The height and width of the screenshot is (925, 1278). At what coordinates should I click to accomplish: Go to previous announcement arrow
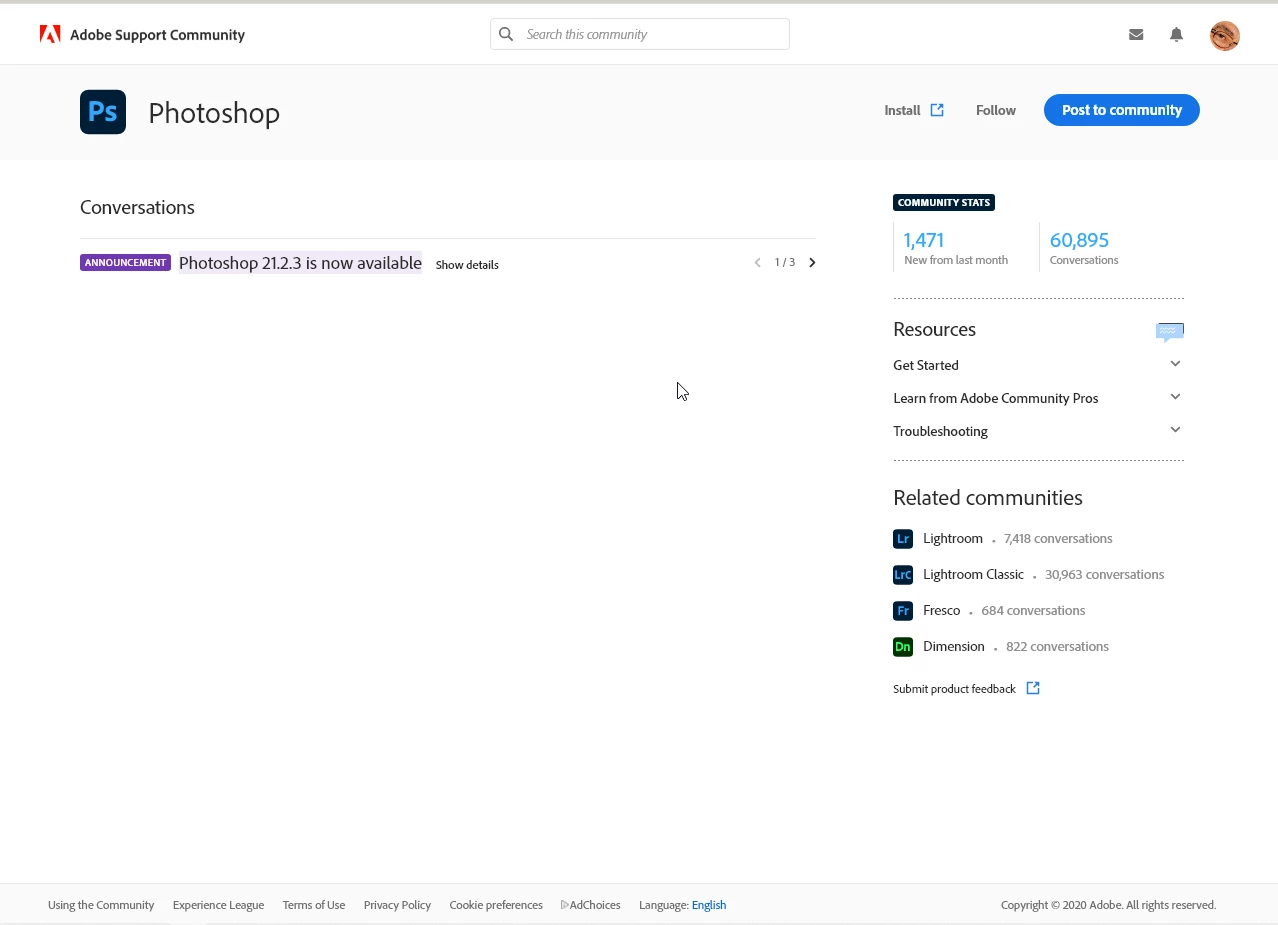click(757, 263)
